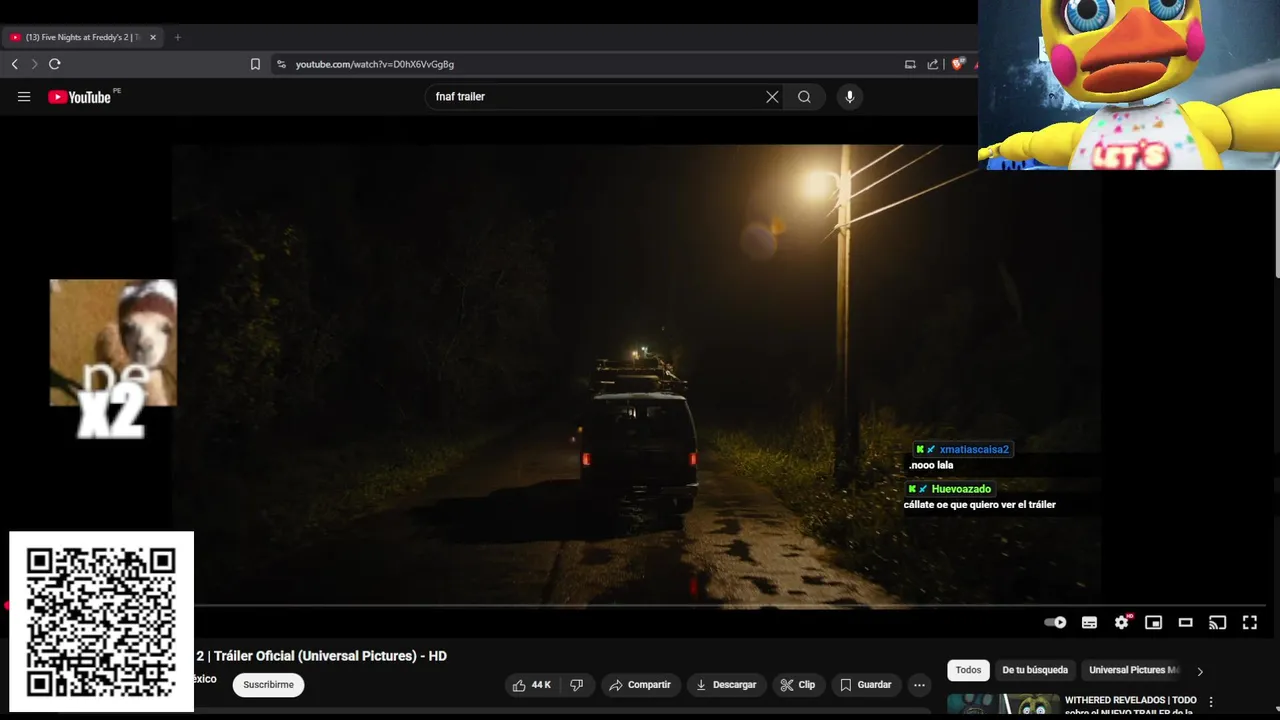This screenshot has height=720, width=1280.
Task: Bookmark this page icon in address bar
Action: [x=255, y=64]
